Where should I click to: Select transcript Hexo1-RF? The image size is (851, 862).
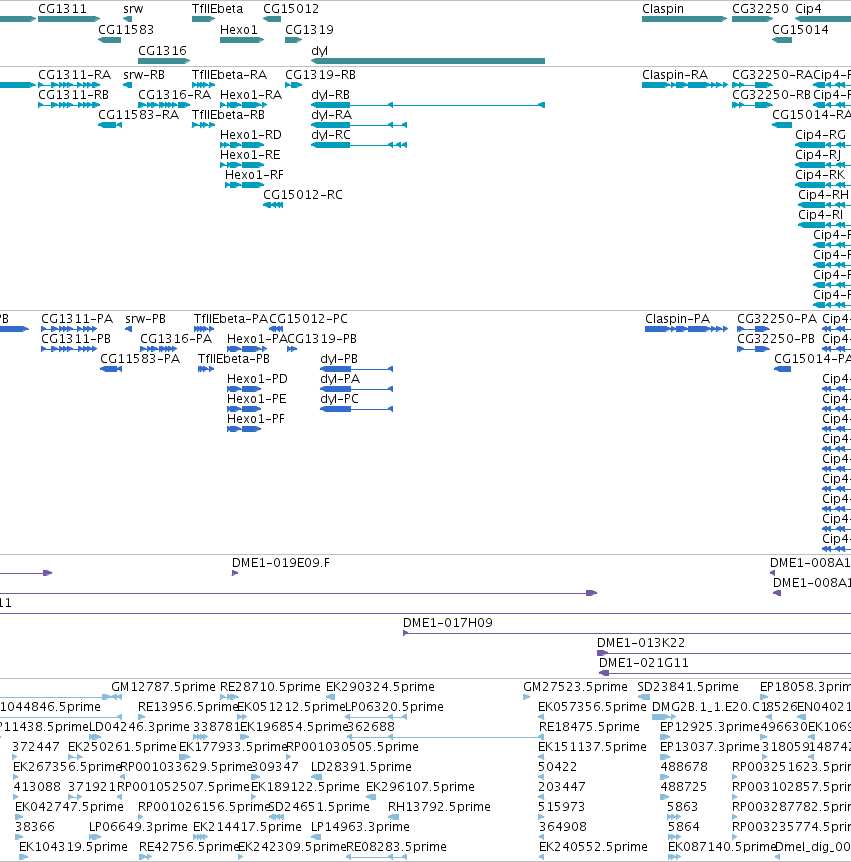click(254, 175)
